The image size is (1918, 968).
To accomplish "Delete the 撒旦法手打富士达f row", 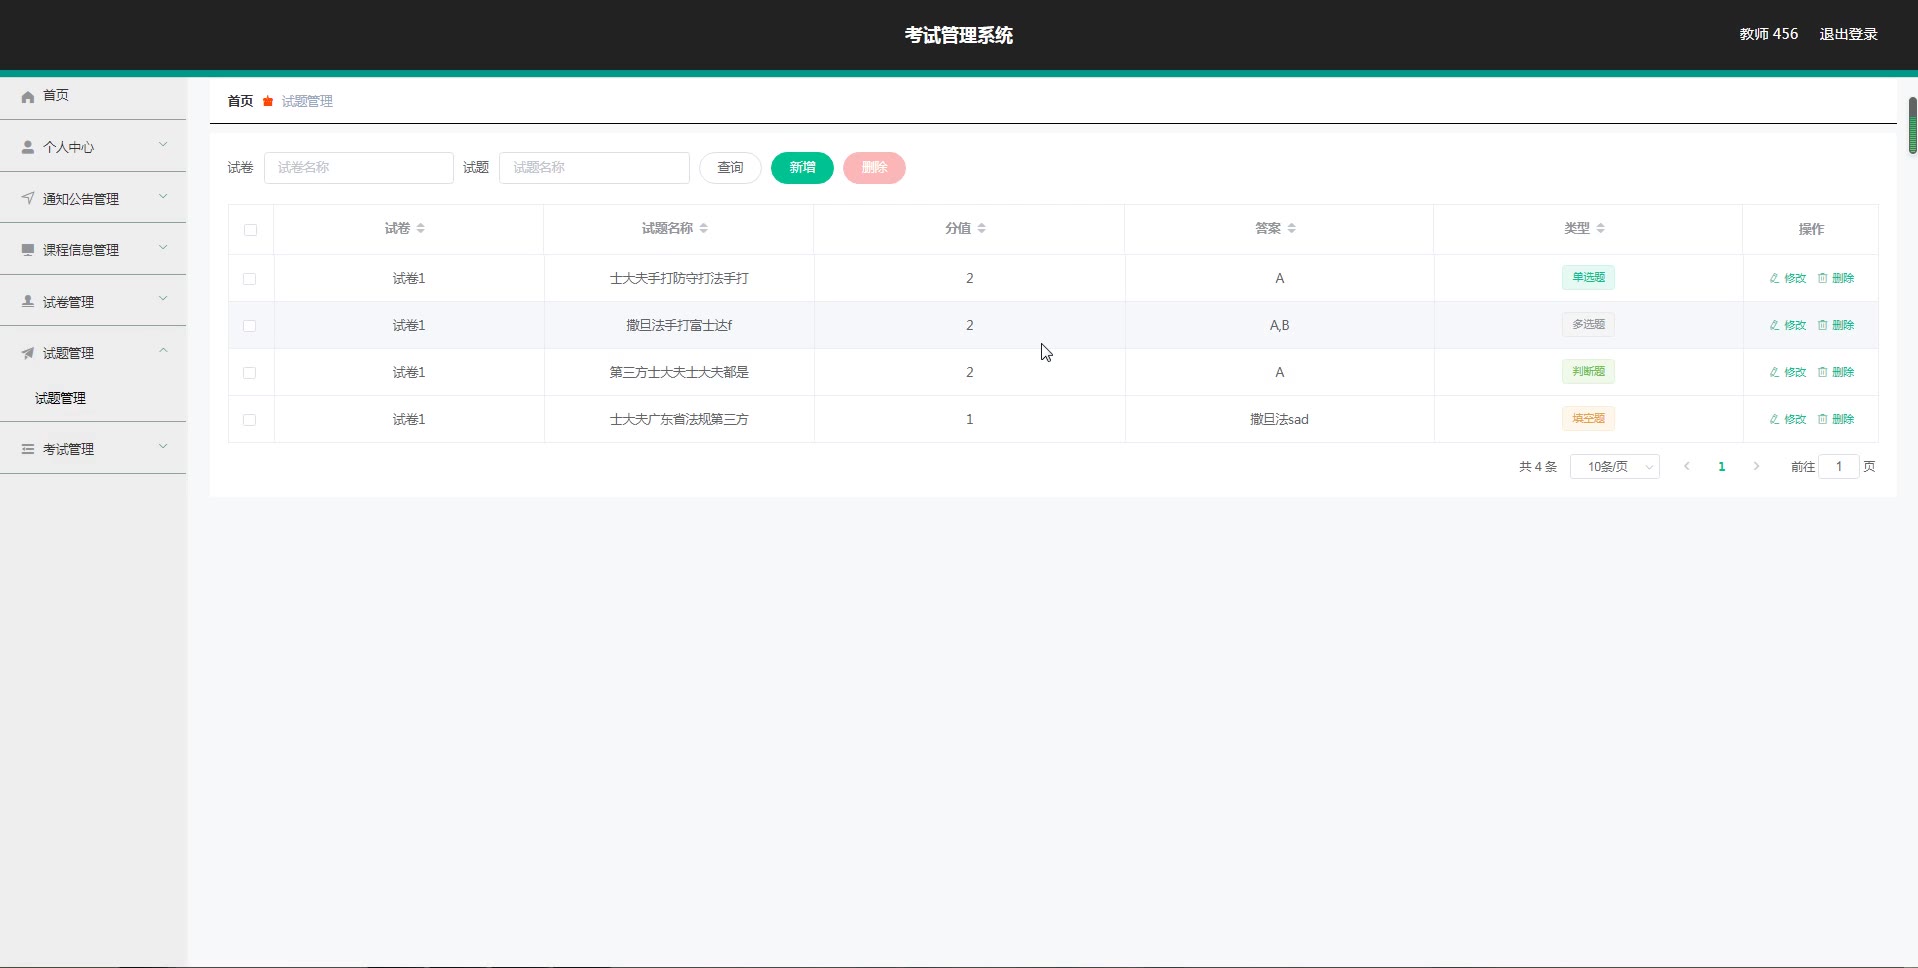I will [1836, 325].
